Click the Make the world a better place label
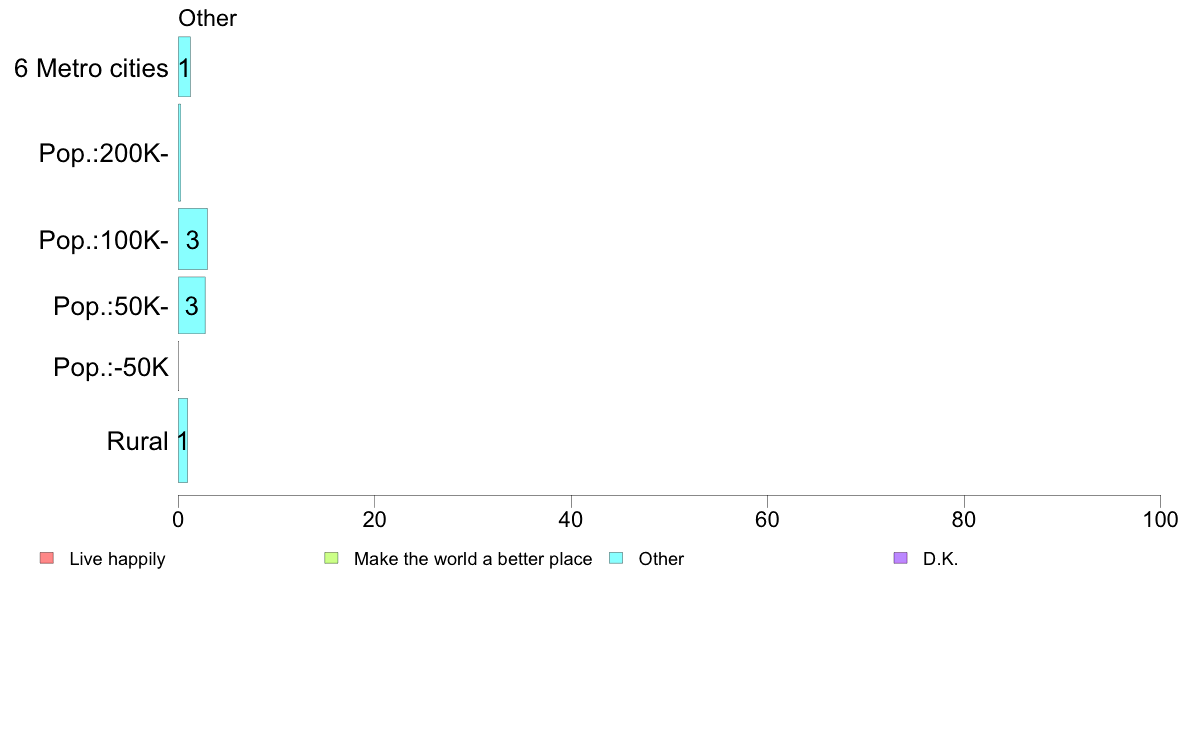 [x=473, y=559]
